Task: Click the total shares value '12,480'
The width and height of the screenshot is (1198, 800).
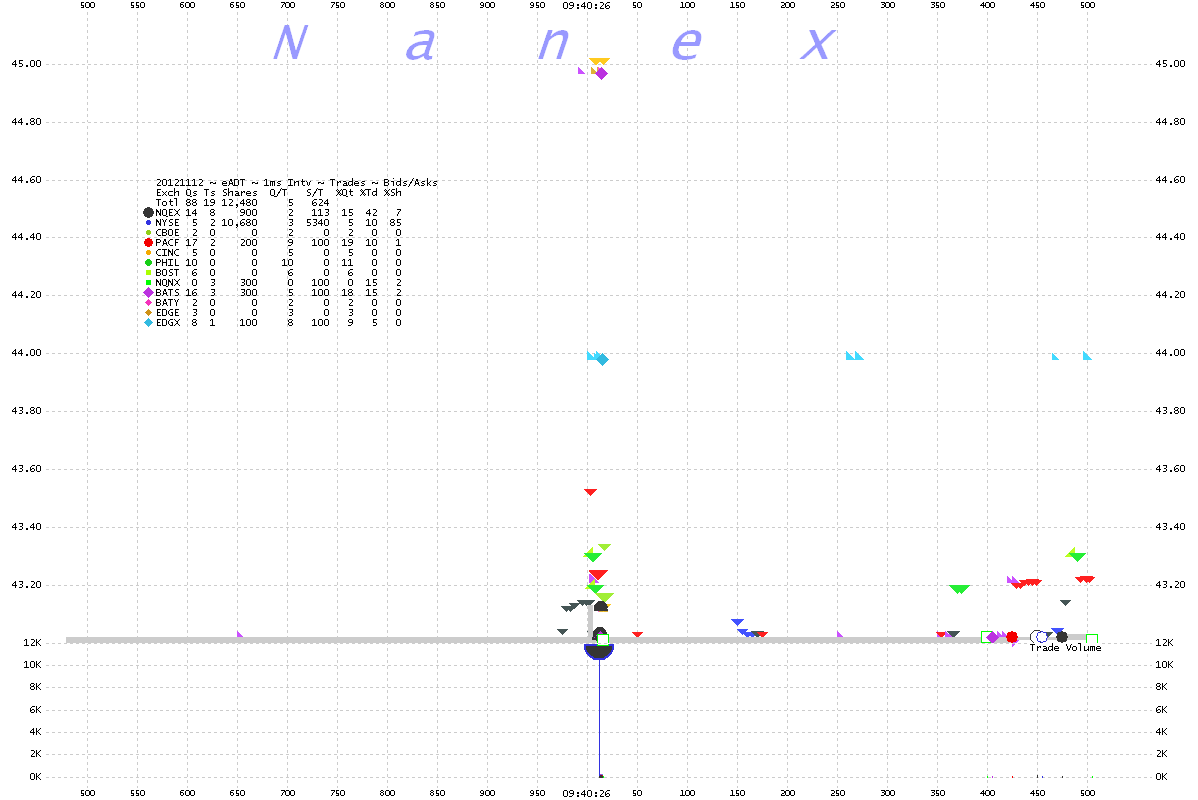Action: click(240, 202)
